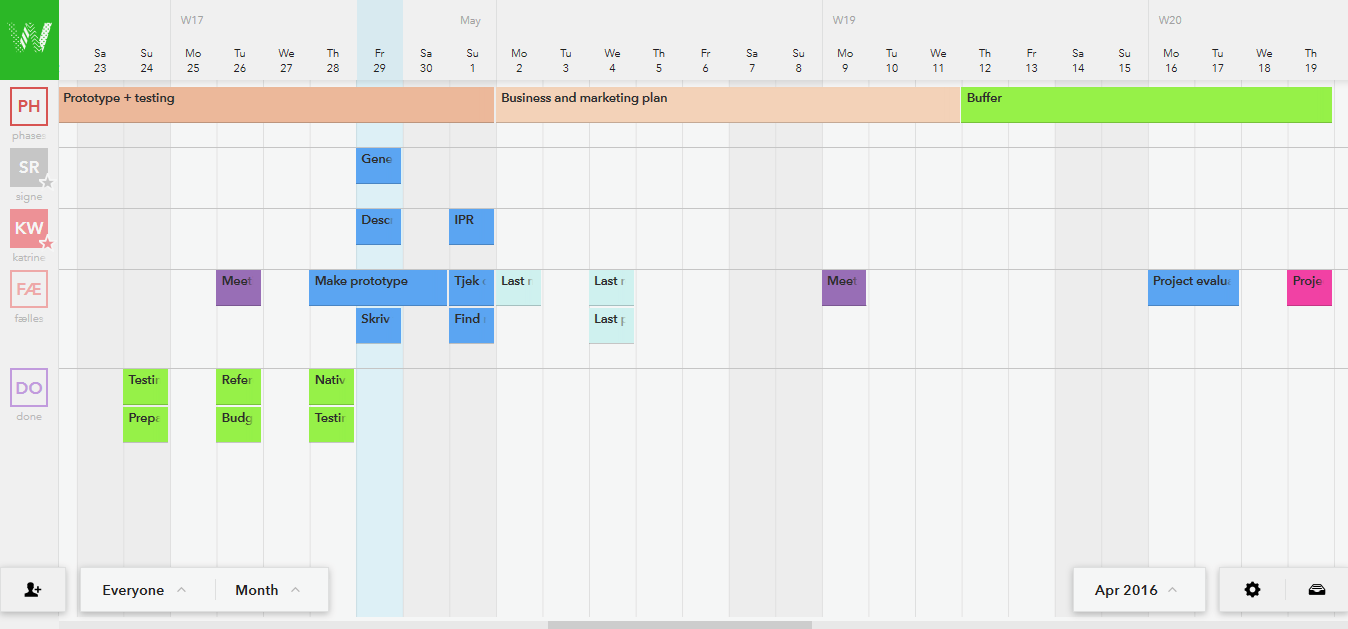The width and height of the screenshot is (1348, 629).
Task: Select the PH phases avatar icon
Action: click(29, 106)
